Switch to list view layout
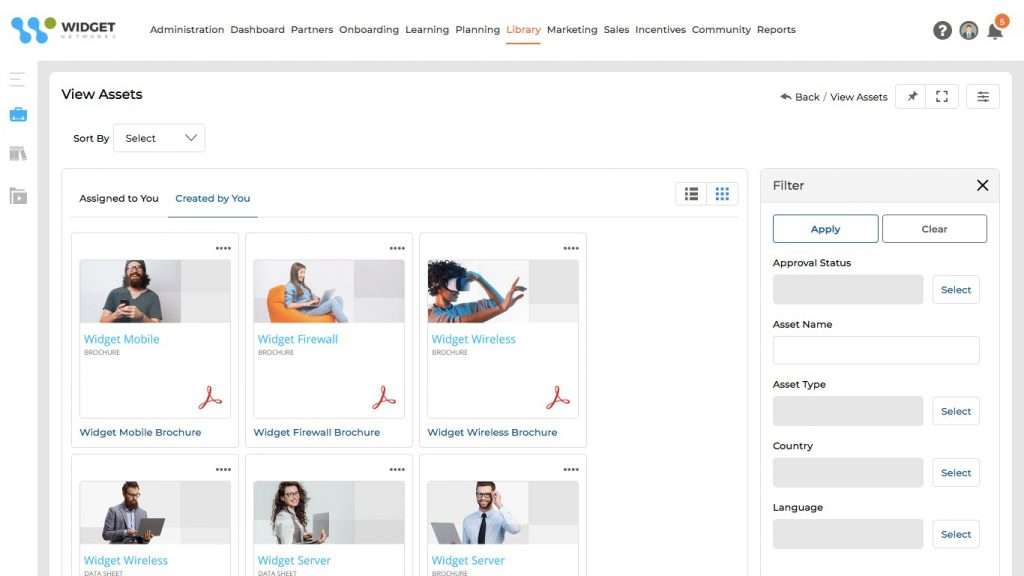The image size is (1024, 576). 691,193
